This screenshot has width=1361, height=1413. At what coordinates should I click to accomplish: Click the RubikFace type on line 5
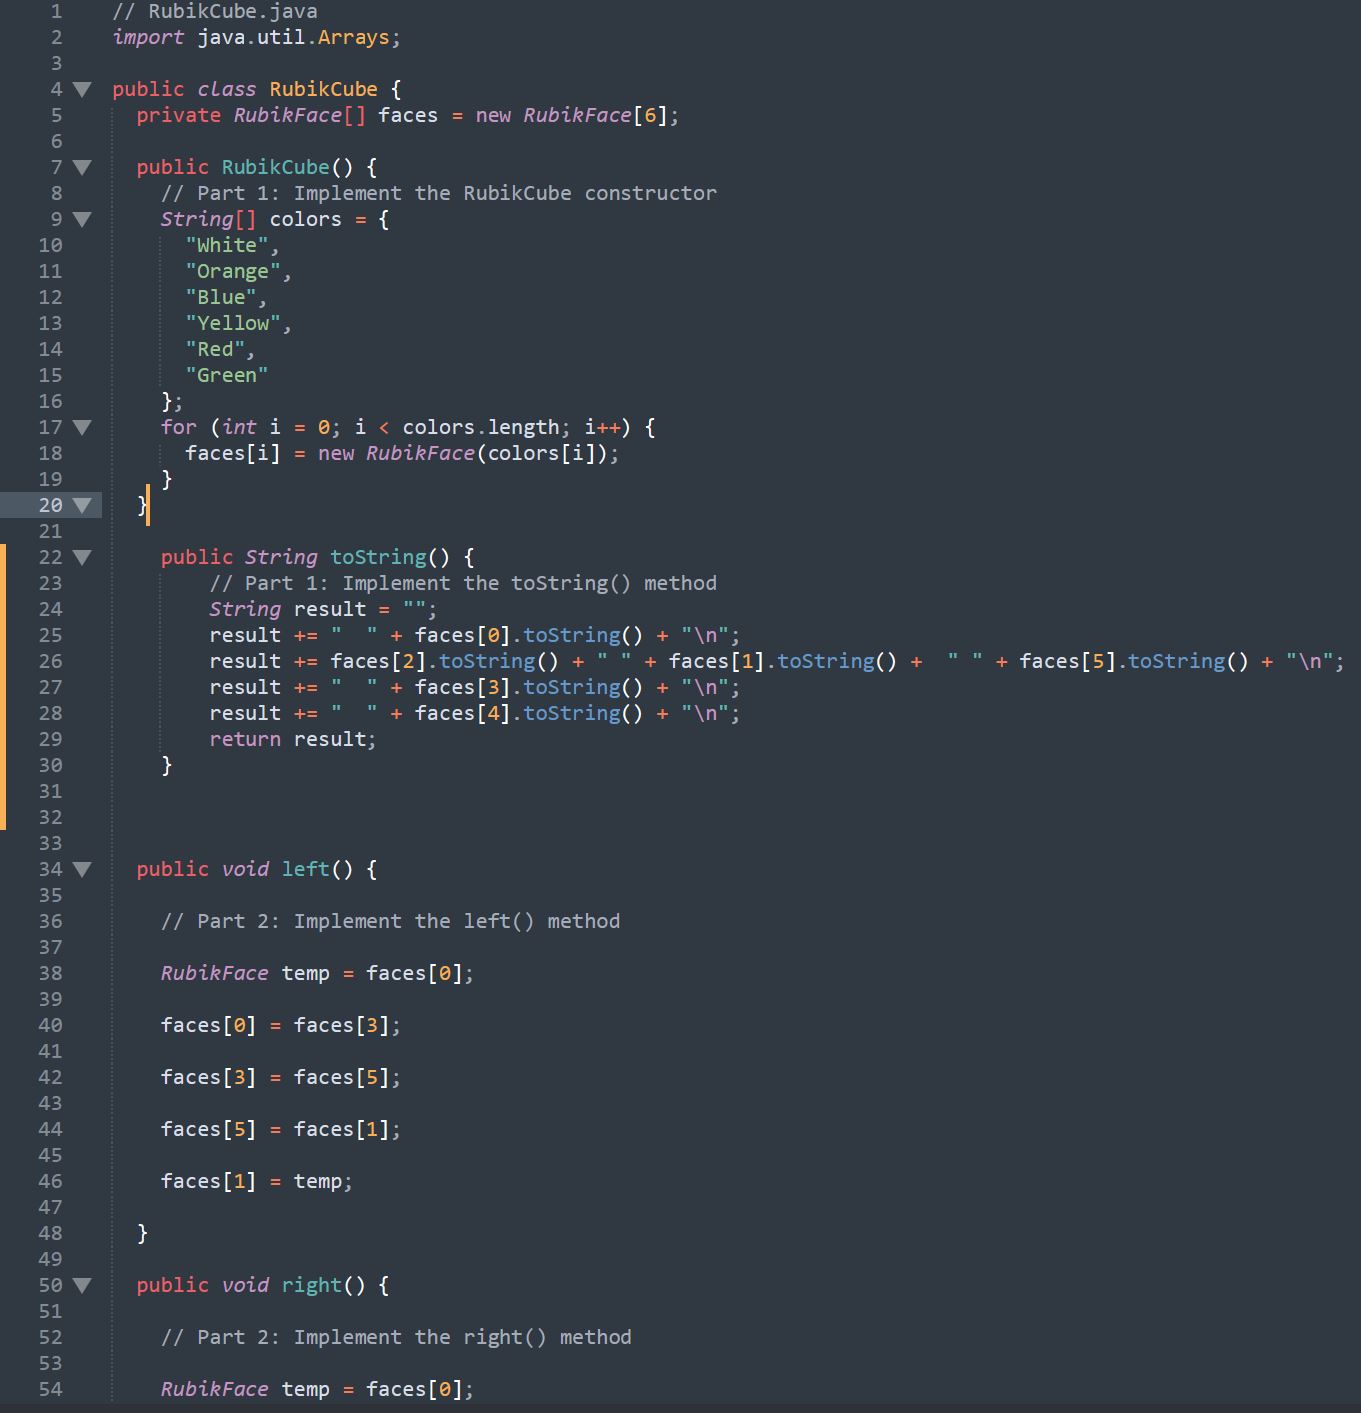click(x=288, y=115)
